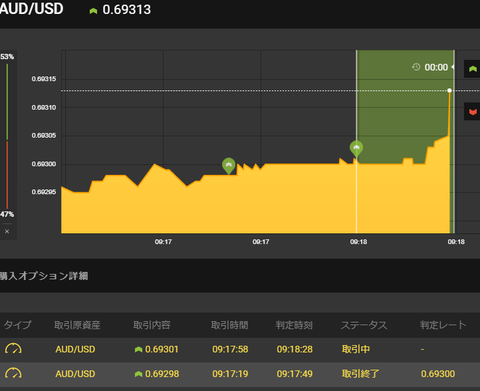Click the 0.69300 settlement rate
480x391 pixels.
click(438, 374)
